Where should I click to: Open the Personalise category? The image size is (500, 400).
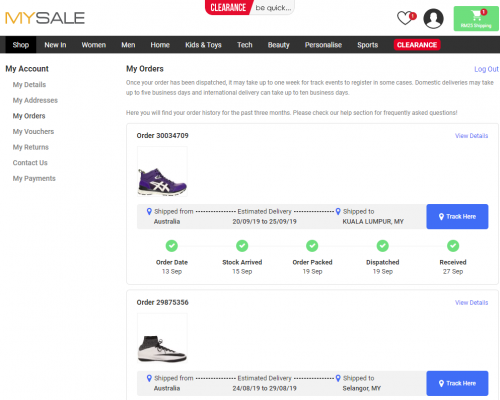click(x=323, y=45)
